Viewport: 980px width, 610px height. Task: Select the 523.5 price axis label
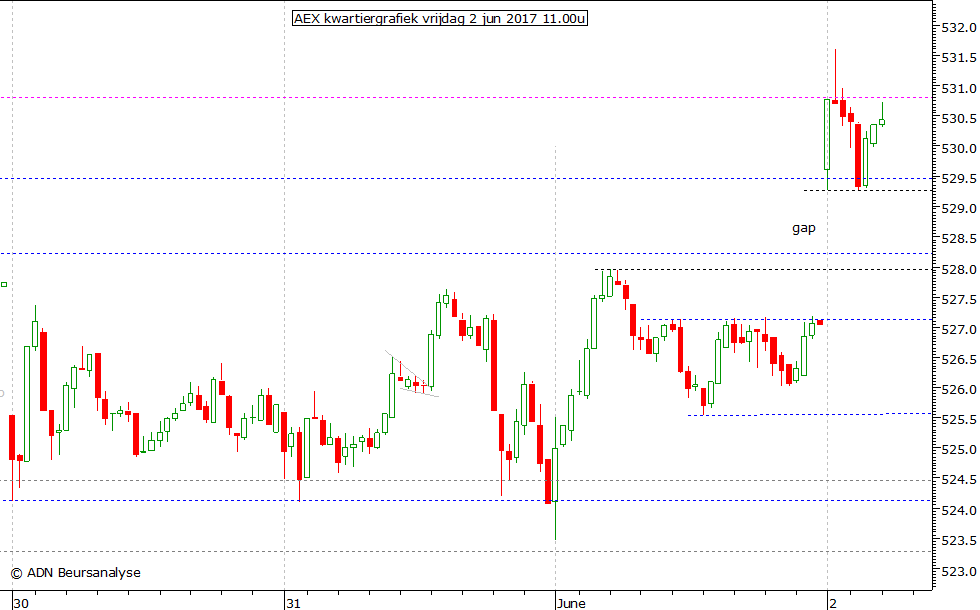point(959,541)
